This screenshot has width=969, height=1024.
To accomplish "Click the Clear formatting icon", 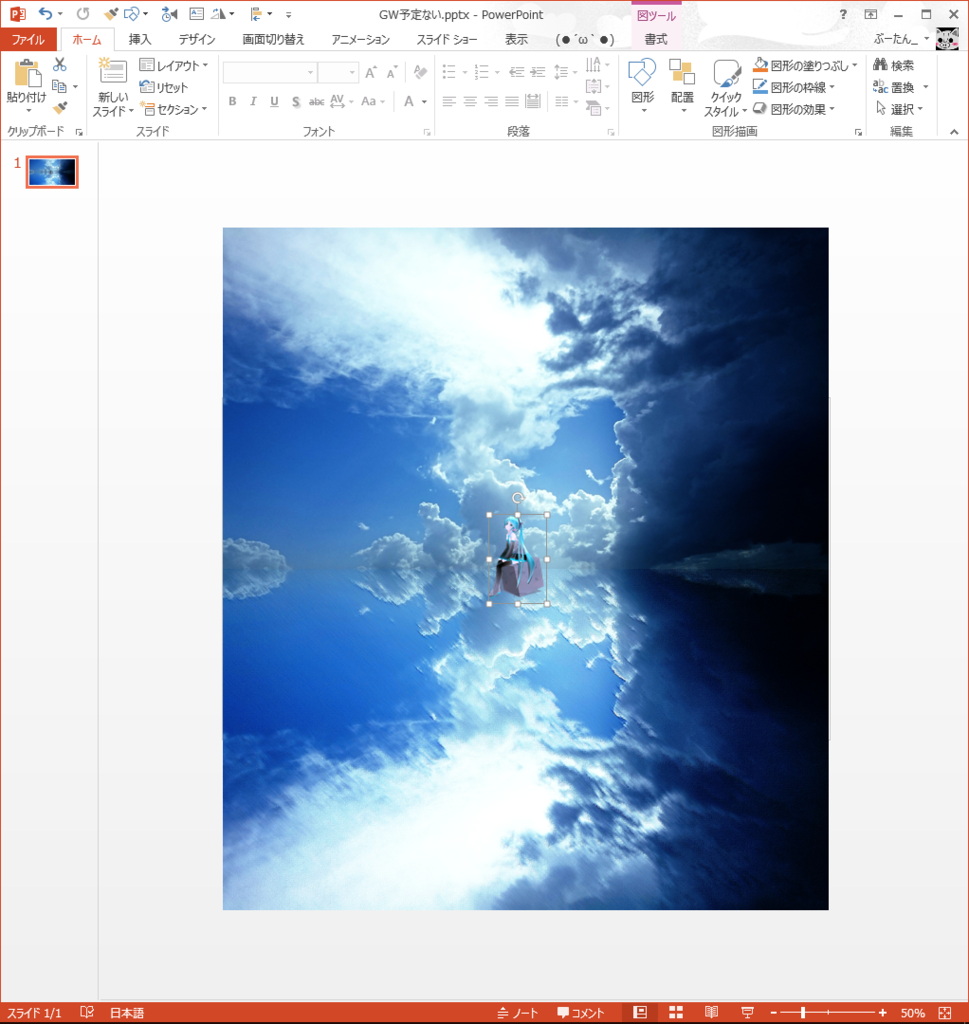I will (x=420, y=72).
